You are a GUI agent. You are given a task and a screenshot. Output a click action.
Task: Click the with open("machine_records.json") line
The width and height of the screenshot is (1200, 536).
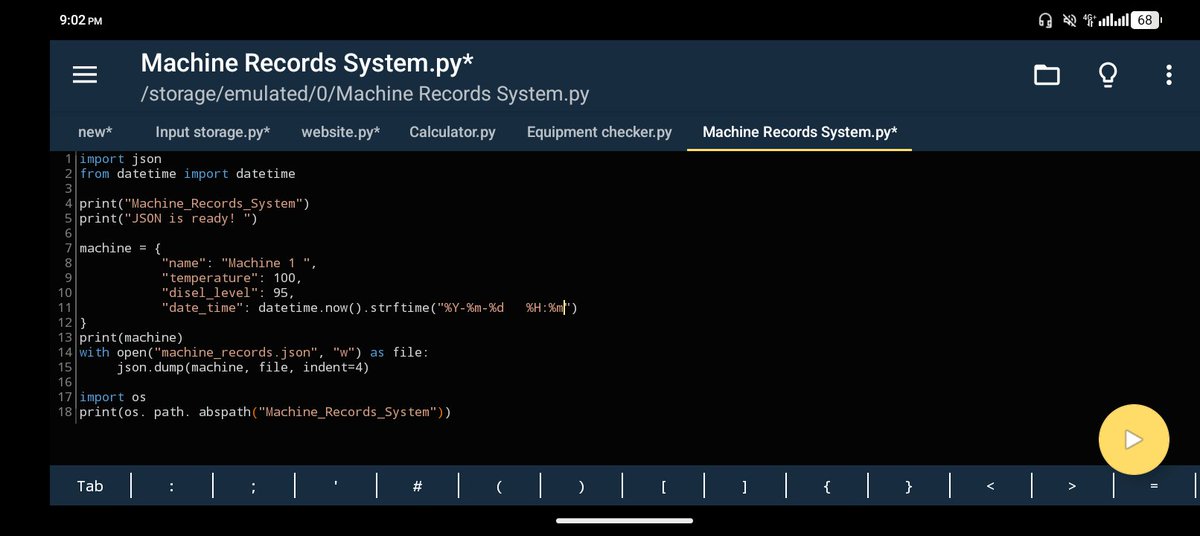tap(254, 352)
